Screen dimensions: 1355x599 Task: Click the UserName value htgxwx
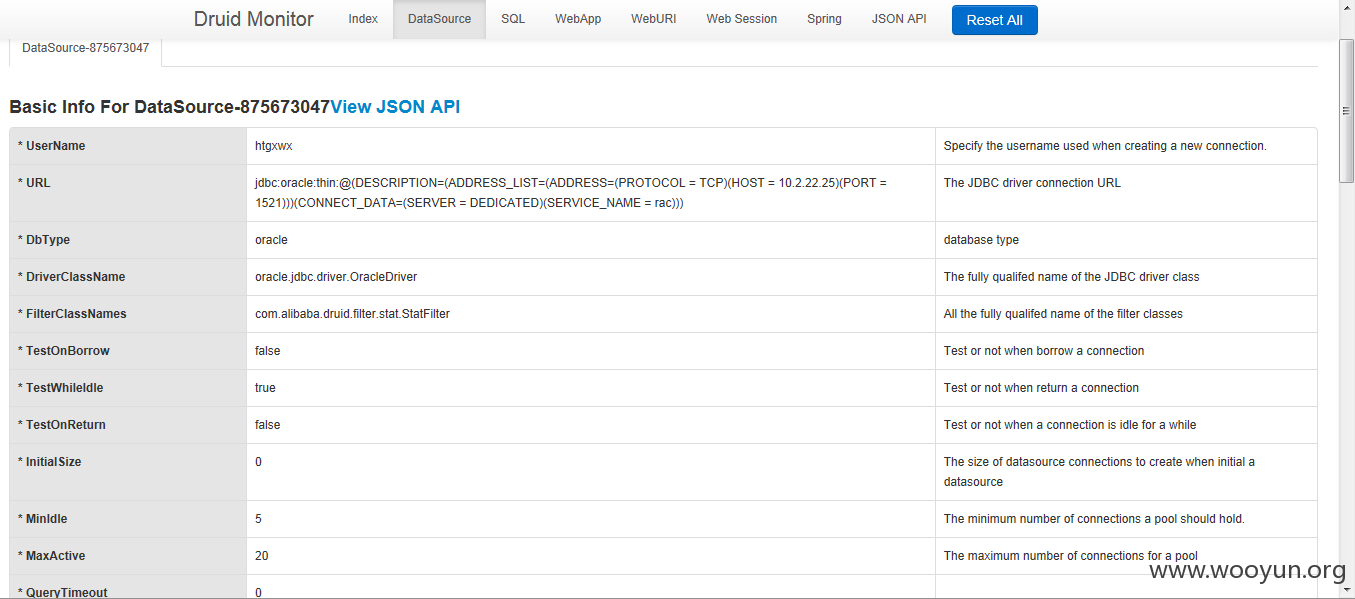(274, 146)
